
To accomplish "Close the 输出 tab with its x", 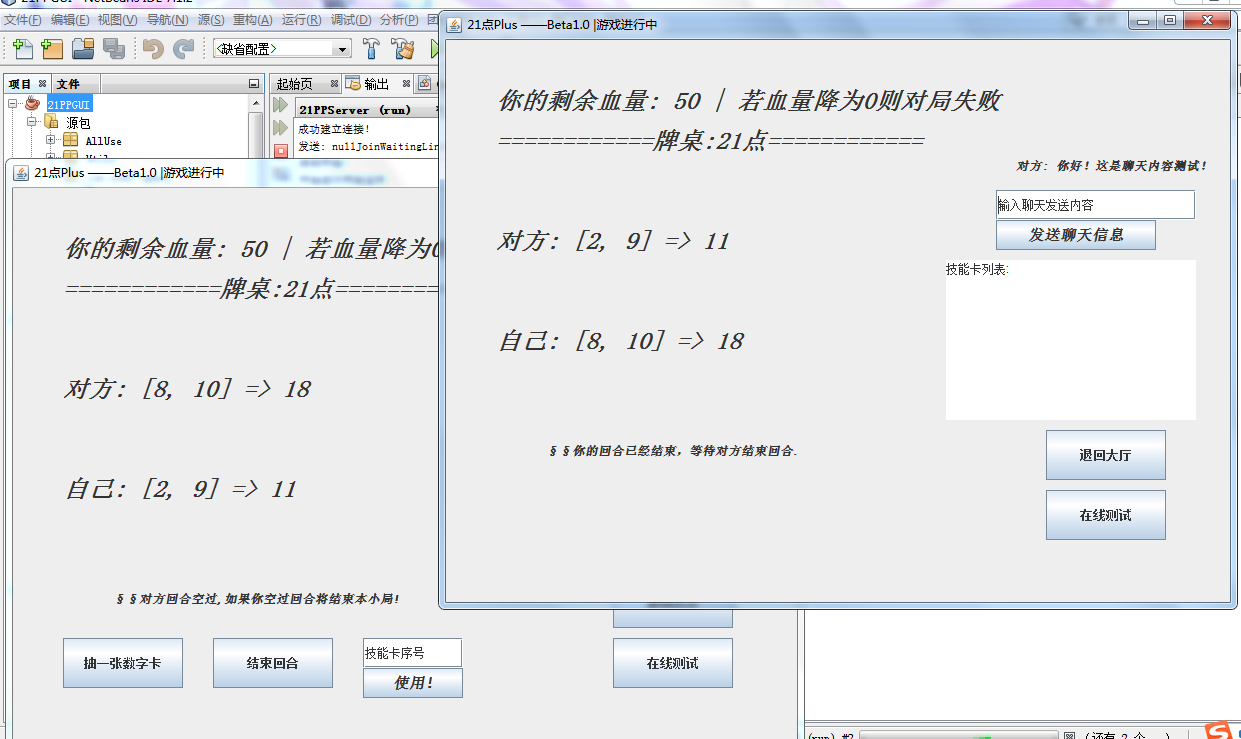I will coord(406,84).
